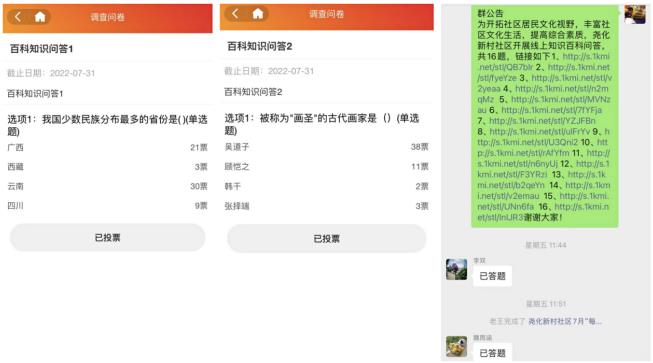The height and width of the screenshot is (363, 653).
Task: Select the 广西 answer option
Action: [x=107, y=147]
